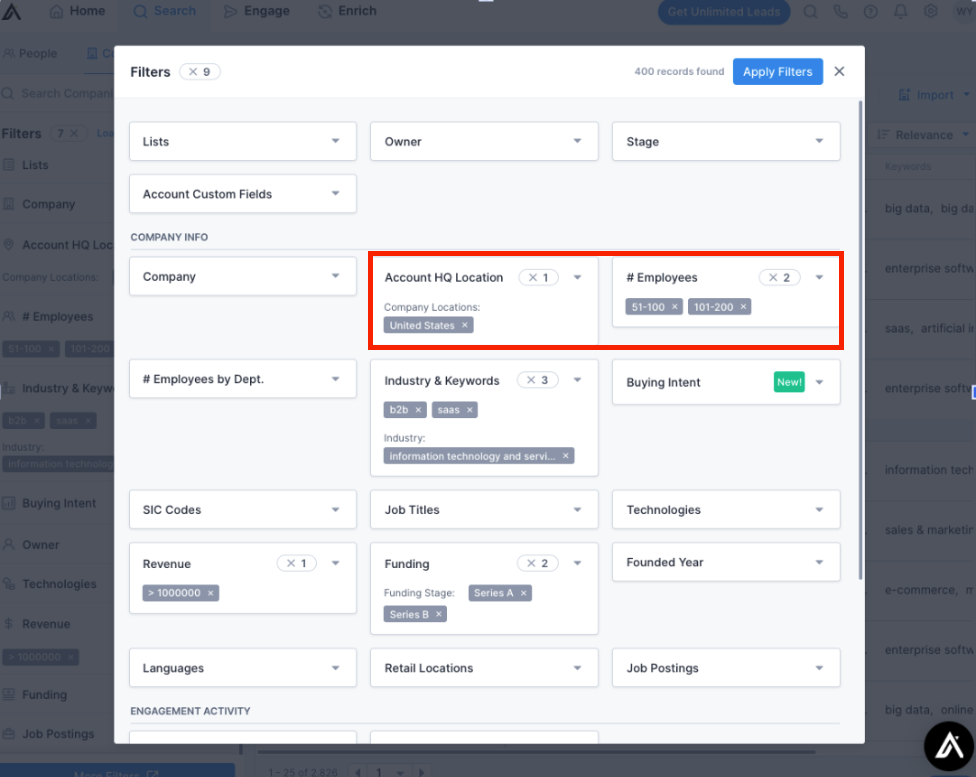976x777 pixels.
Task: Select Lists in sidebar filters
Action: pos(35,165)
